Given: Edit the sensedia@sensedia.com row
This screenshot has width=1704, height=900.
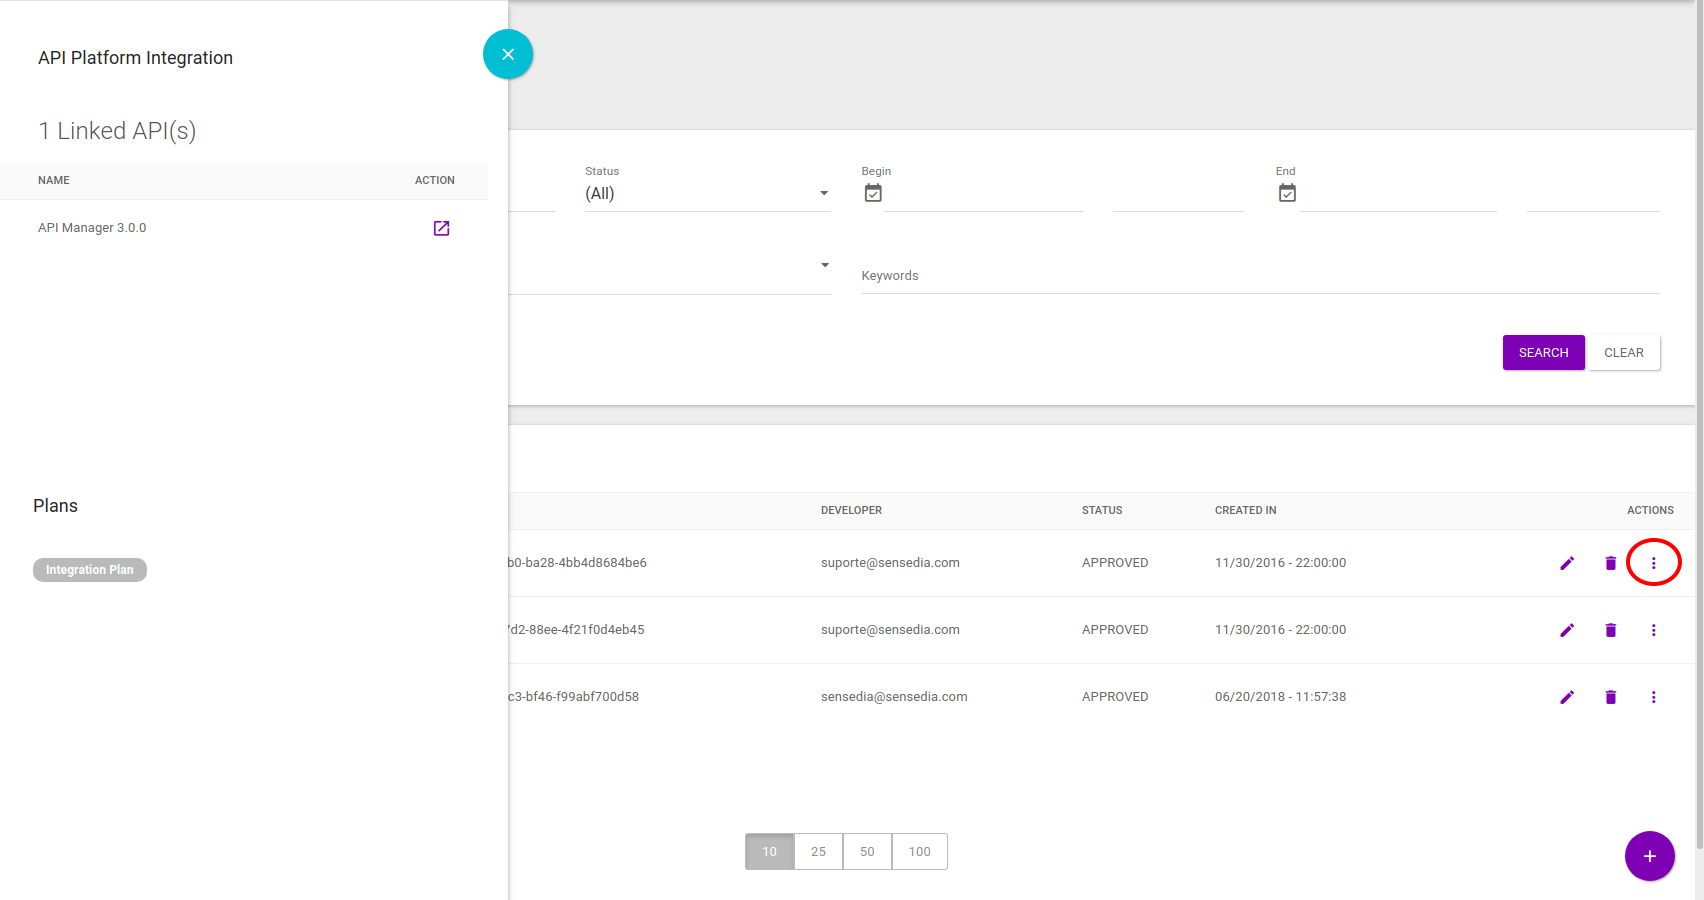Looking at the screenshot, I should pyautogui.click(x=1567, y=697).
